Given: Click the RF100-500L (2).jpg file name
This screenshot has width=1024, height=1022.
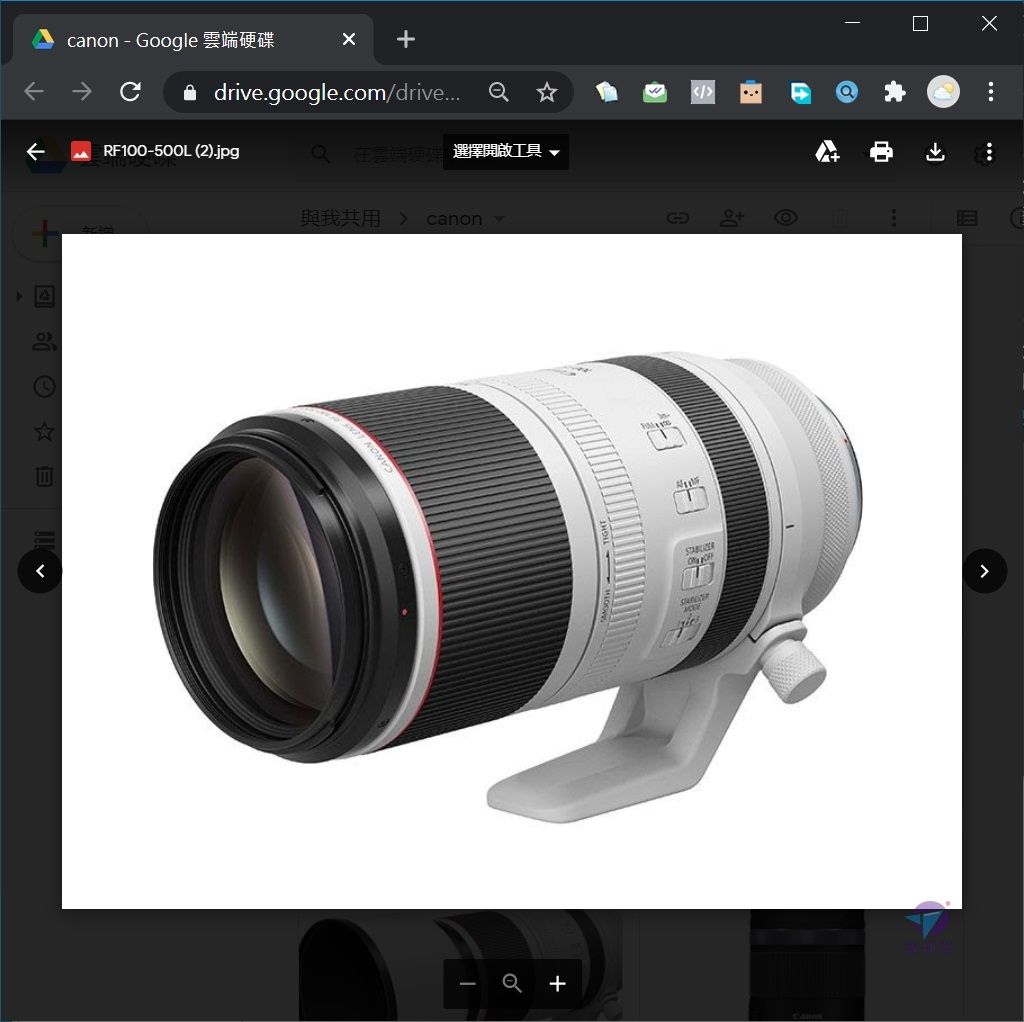Looking at the screenshot, I should coord(171,151).
